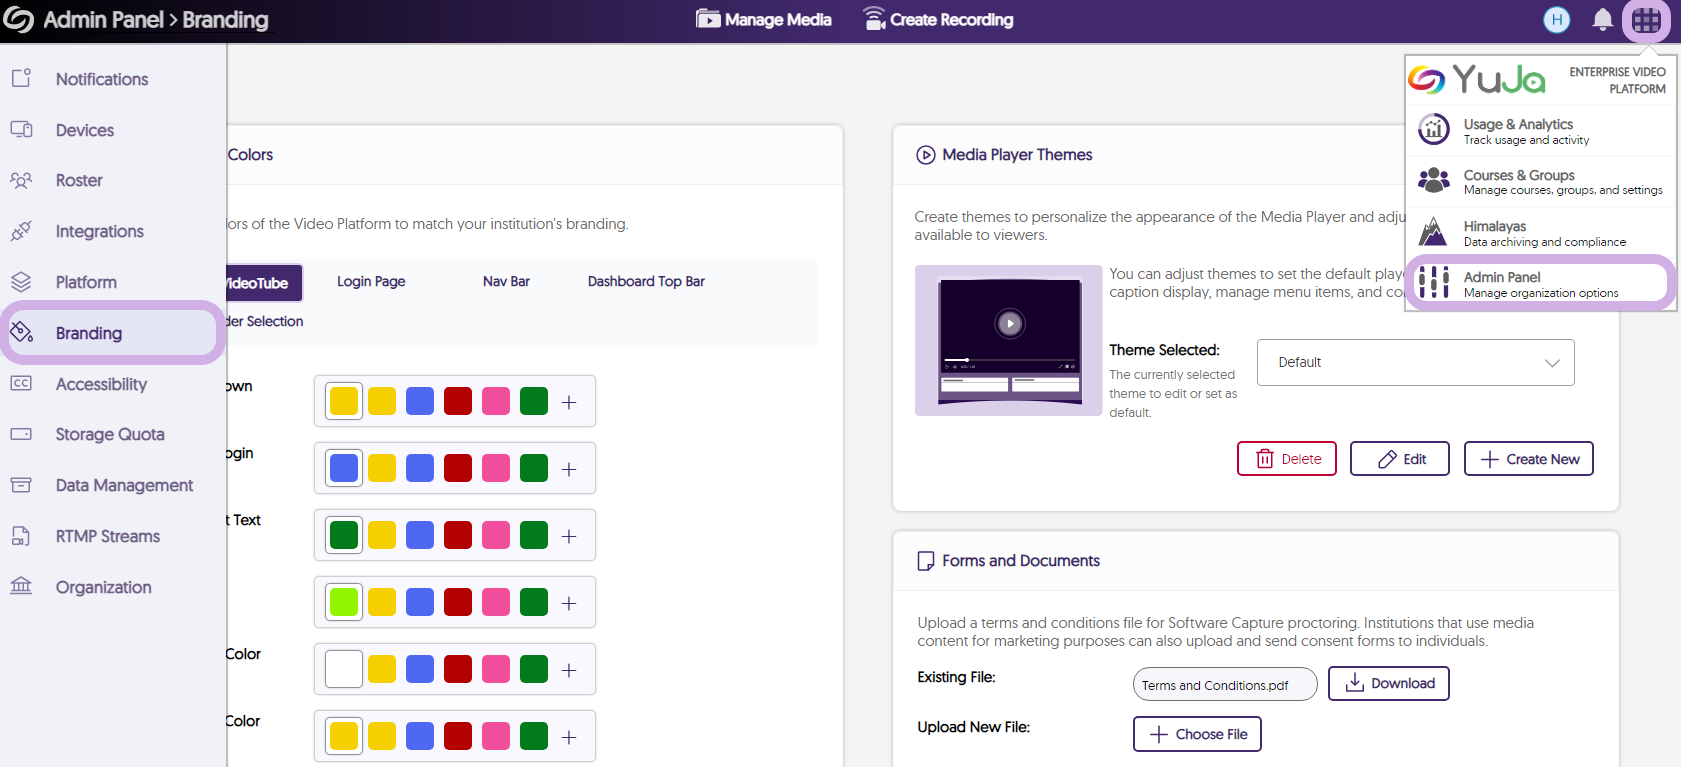Click the Usage & Analytics icon
This screenshot has width=1681, height=767.
coord(1434,130)
